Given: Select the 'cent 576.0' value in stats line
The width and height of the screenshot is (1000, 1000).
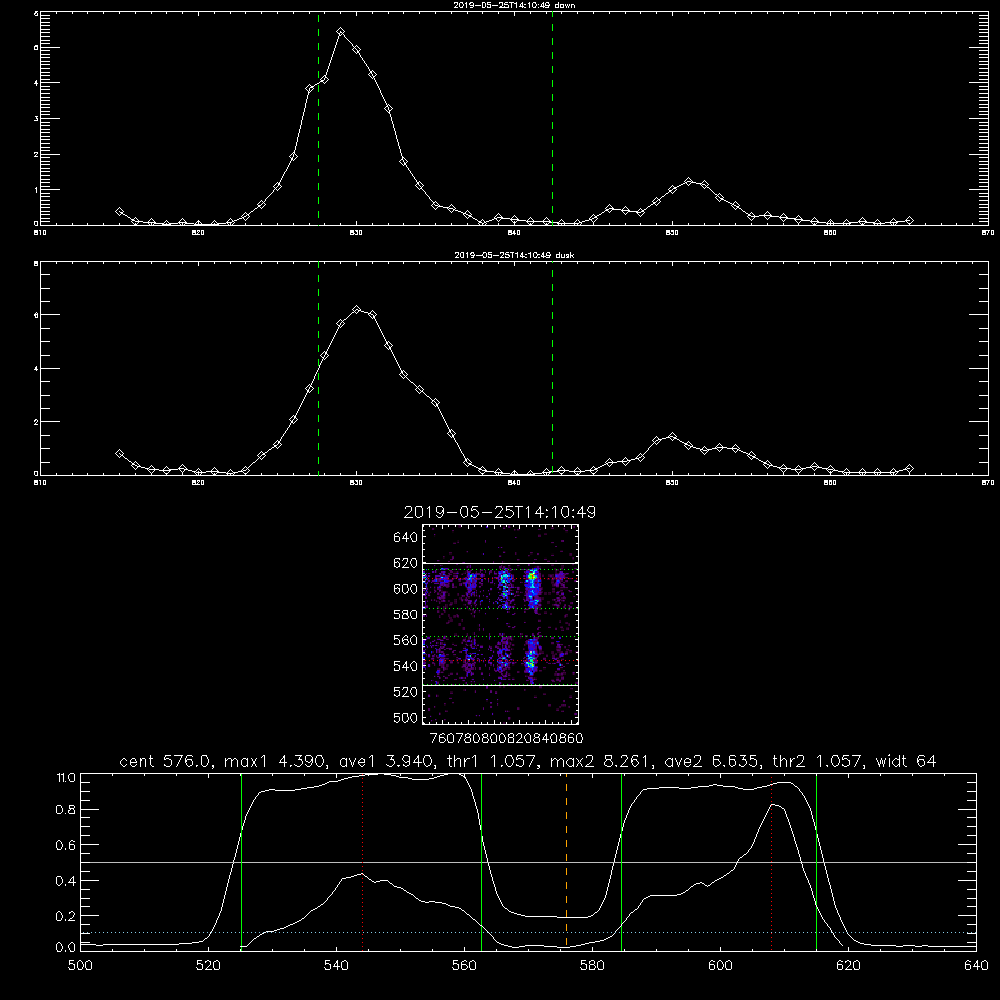Looking at the screenshot, I should (x=163, y=761).
